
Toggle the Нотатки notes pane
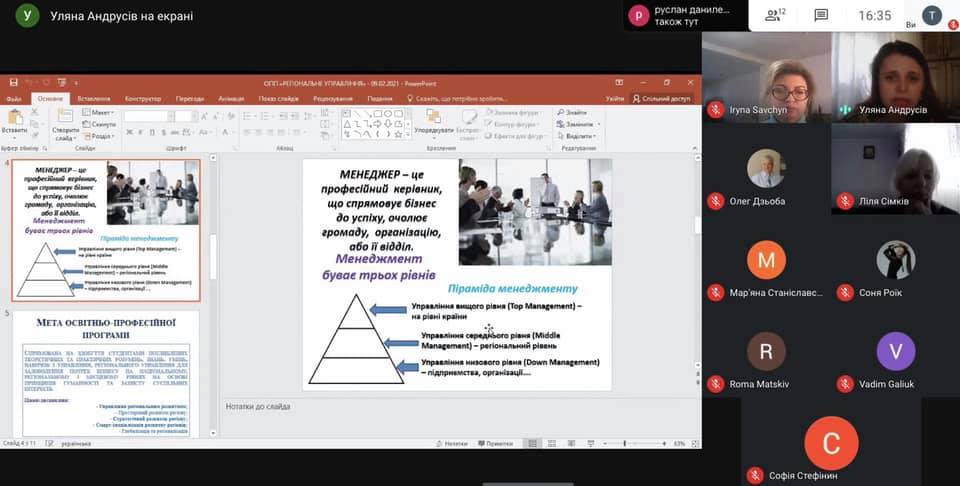click(x=455, y=443)
